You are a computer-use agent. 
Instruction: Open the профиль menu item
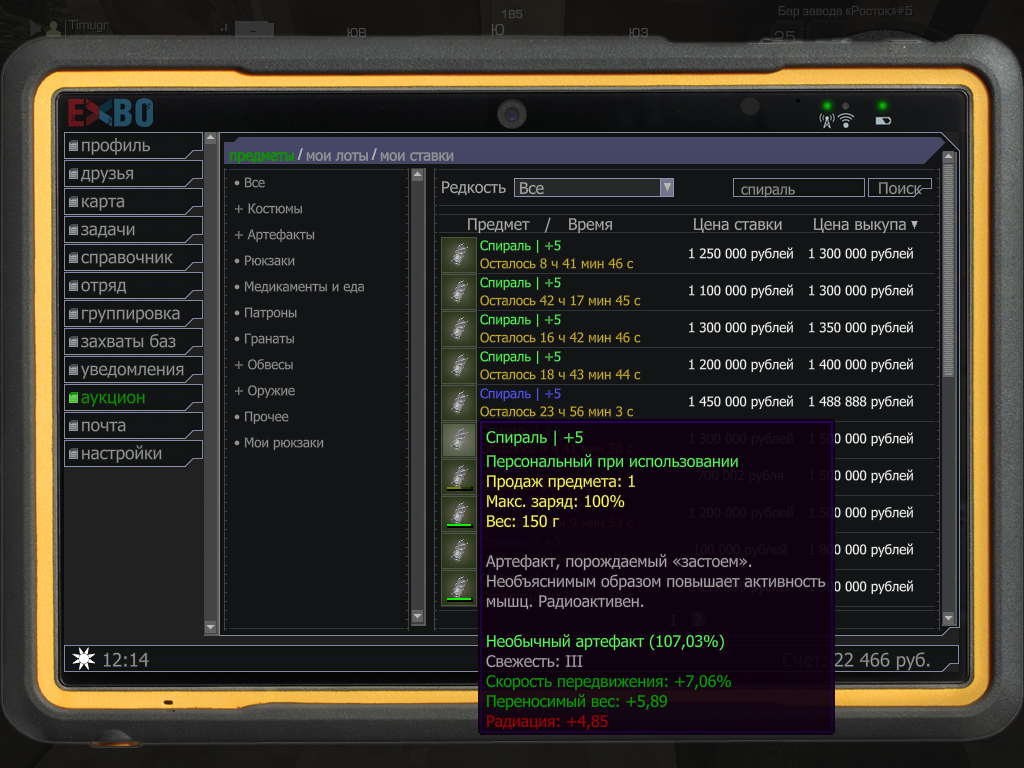tap(133, 146)
